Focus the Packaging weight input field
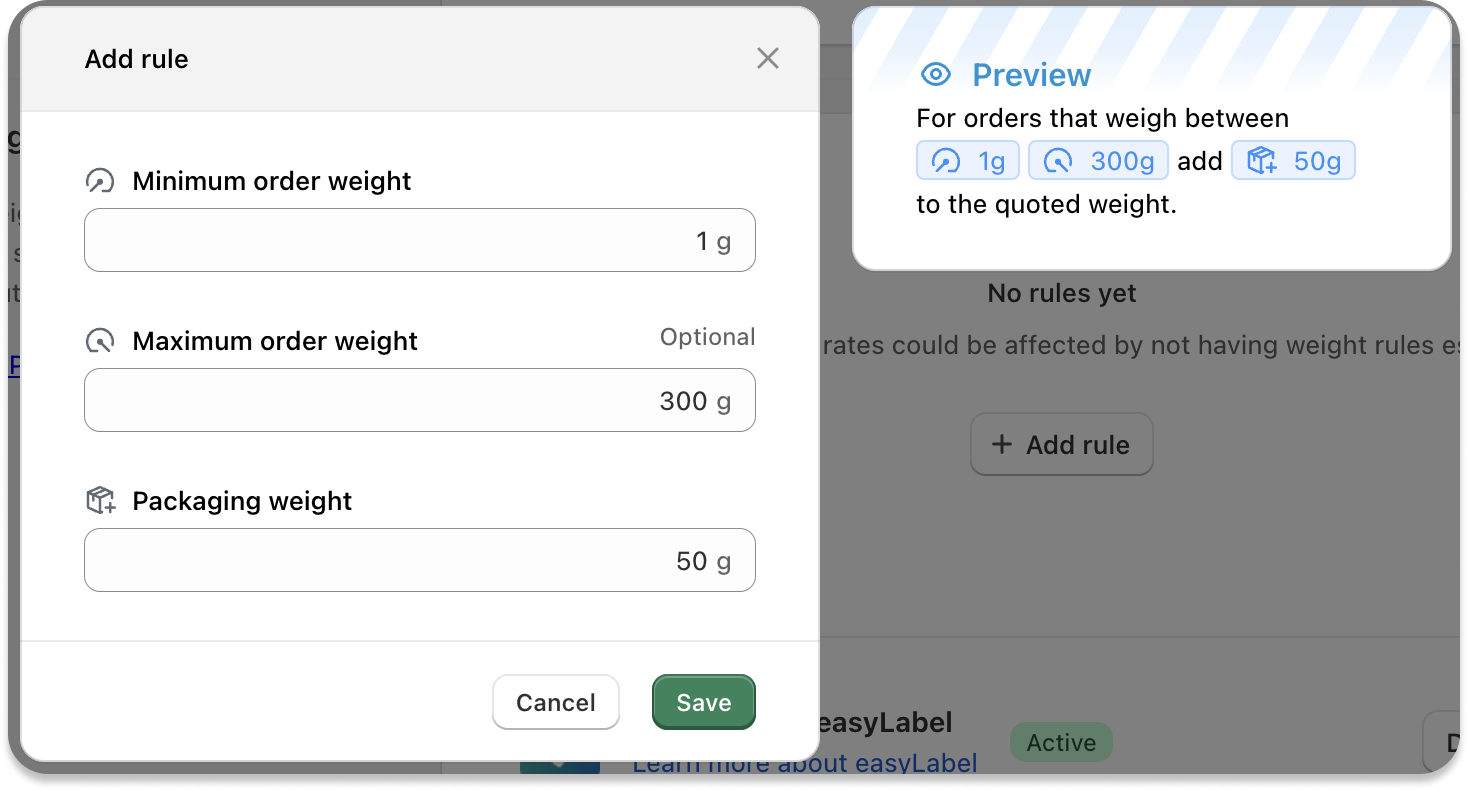Image resolution: width=1468 pixels, height=790 pixels. click(x=420, y=560)
